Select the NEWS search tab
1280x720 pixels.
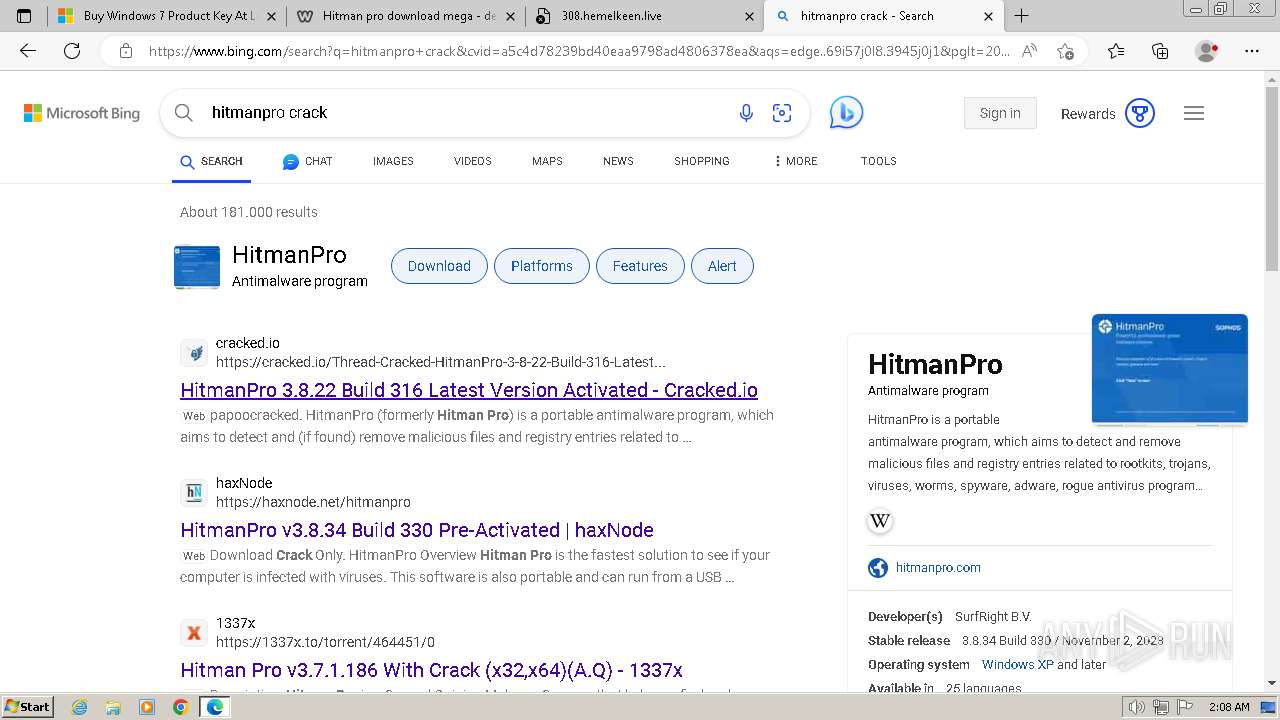coord(618,161)
